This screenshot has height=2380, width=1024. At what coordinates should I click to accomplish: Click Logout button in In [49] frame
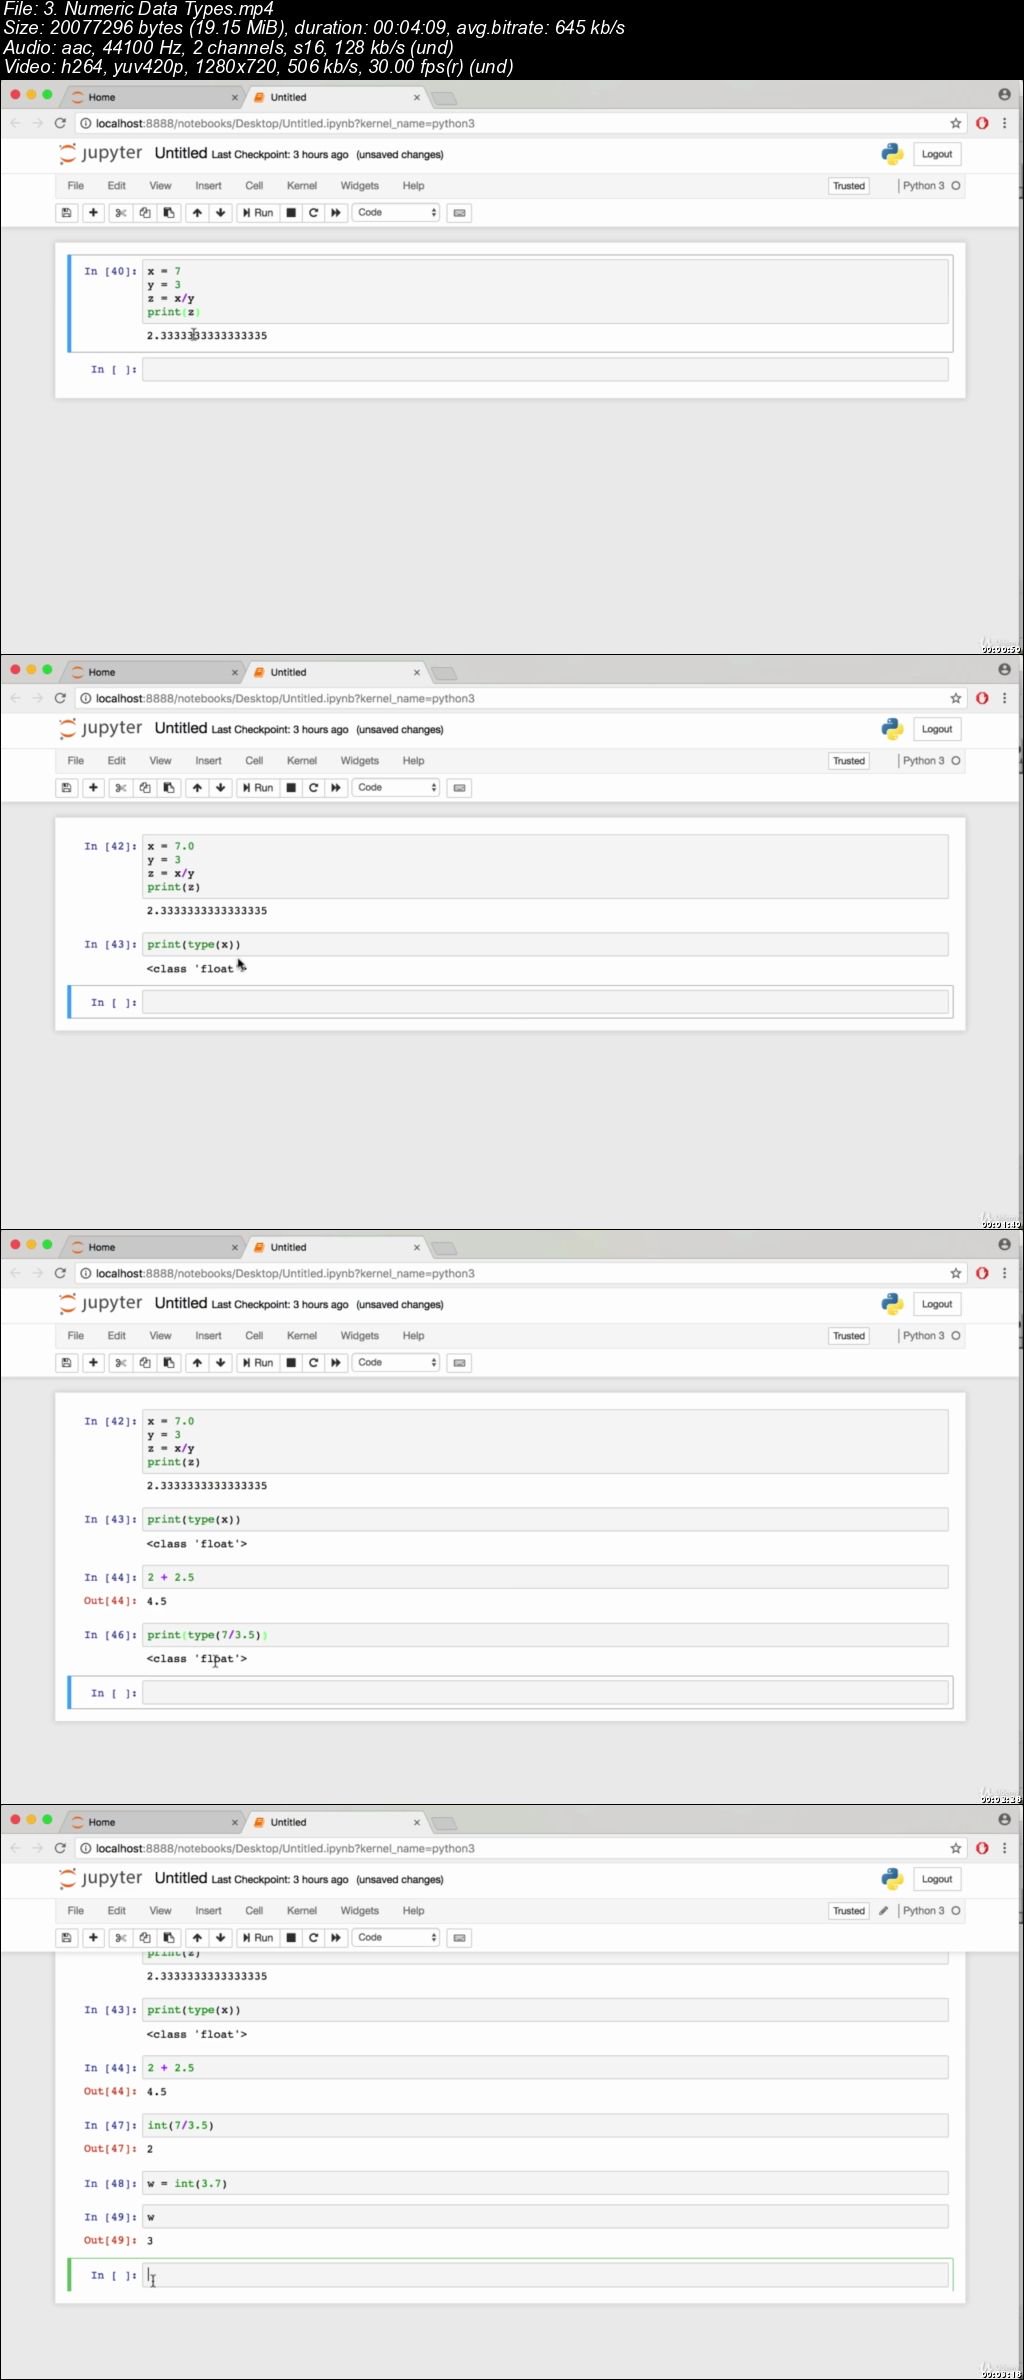(937, 1879)
